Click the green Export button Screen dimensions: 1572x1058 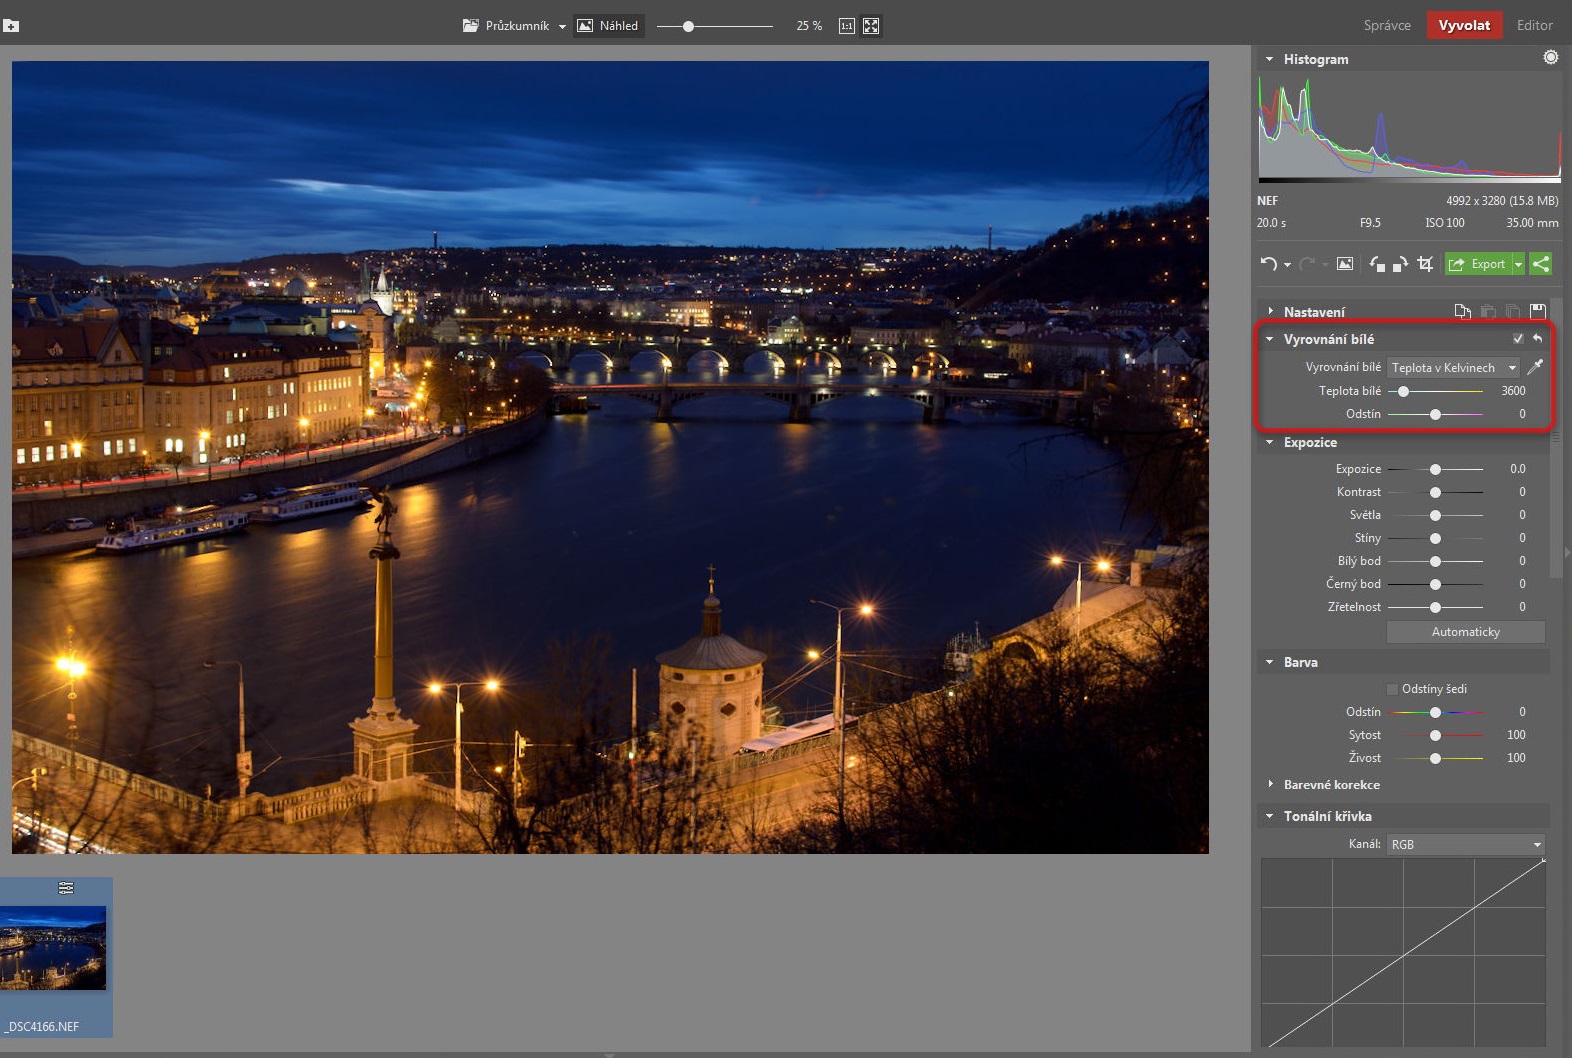(1478, 264)
